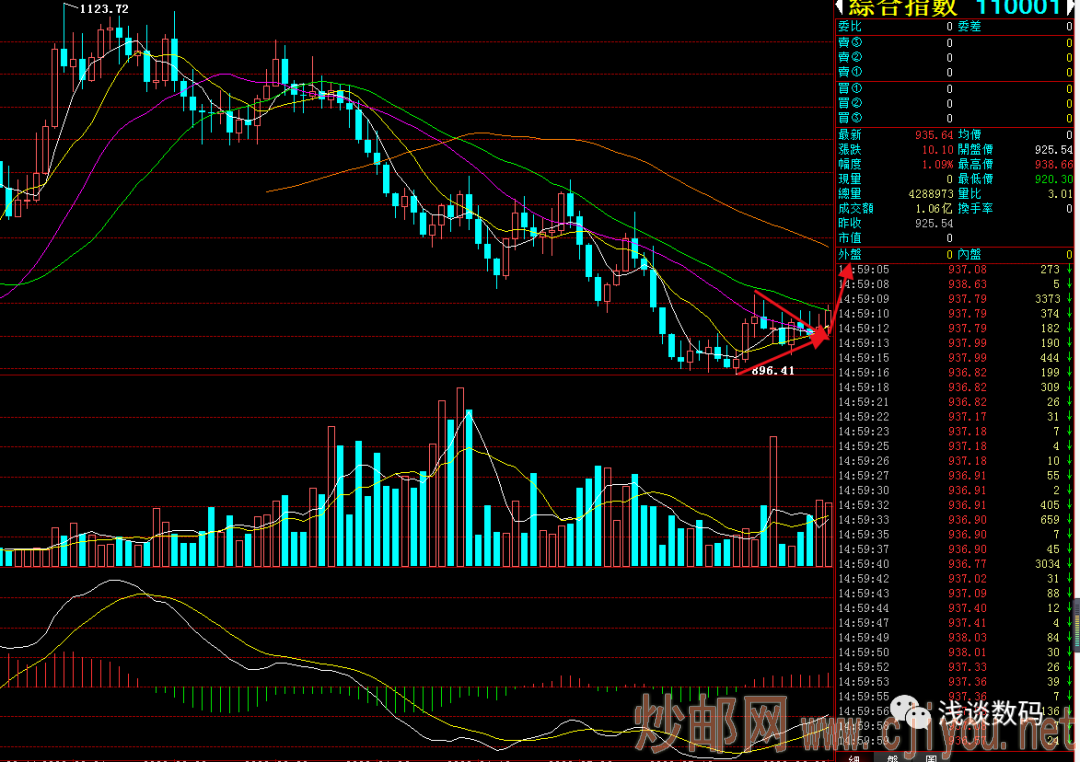The image size is (1080, 762).
Task: Click the red arrowhead on the chart
Action: [x=820, y=336]
